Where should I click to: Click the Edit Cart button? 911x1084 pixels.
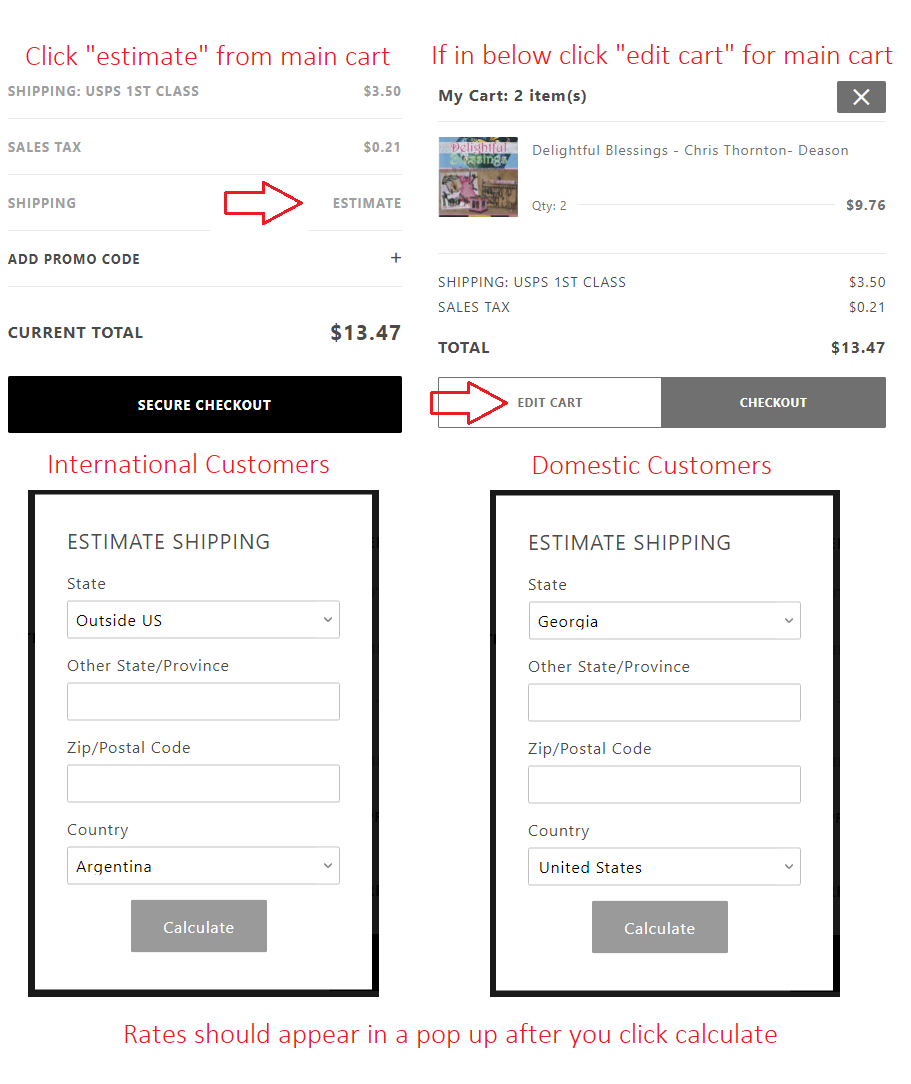pos(550,402)
